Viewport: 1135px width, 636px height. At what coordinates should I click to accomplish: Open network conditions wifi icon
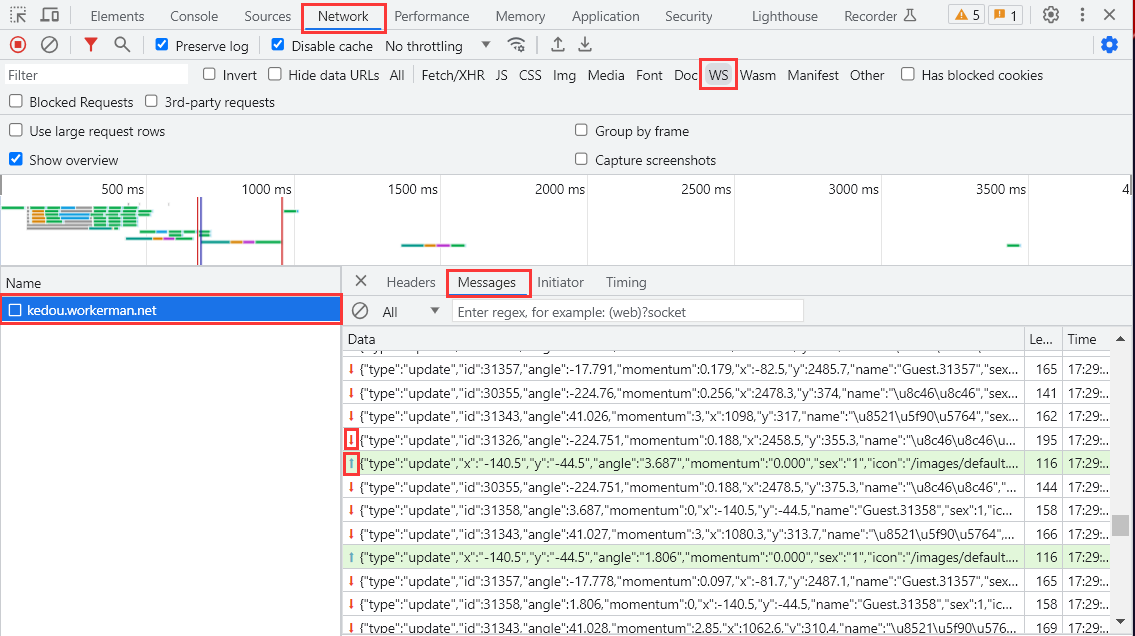[516, 45]
